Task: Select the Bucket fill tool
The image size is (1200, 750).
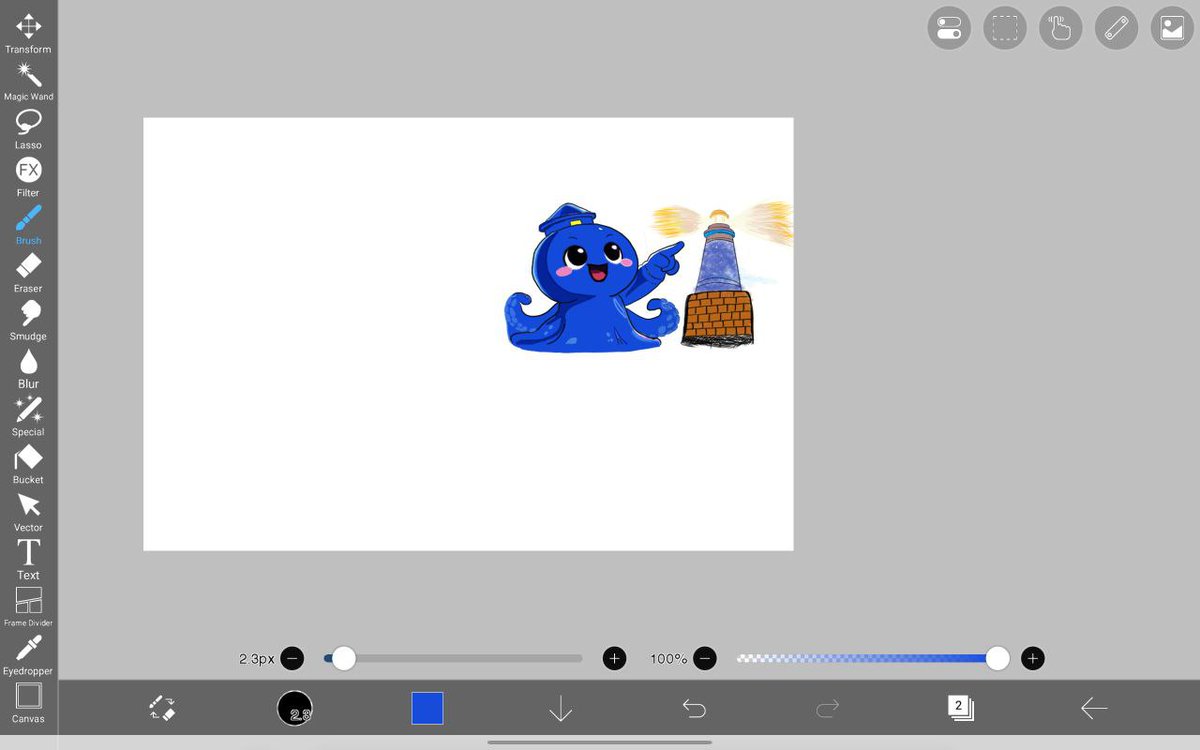Action: click(28, 464)
